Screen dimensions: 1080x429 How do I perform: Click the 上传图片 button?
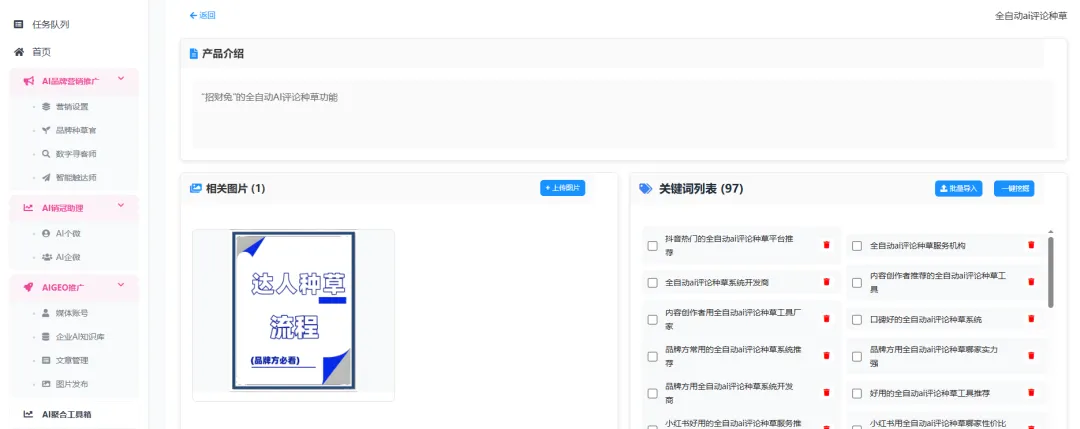(x=562, y=188)
